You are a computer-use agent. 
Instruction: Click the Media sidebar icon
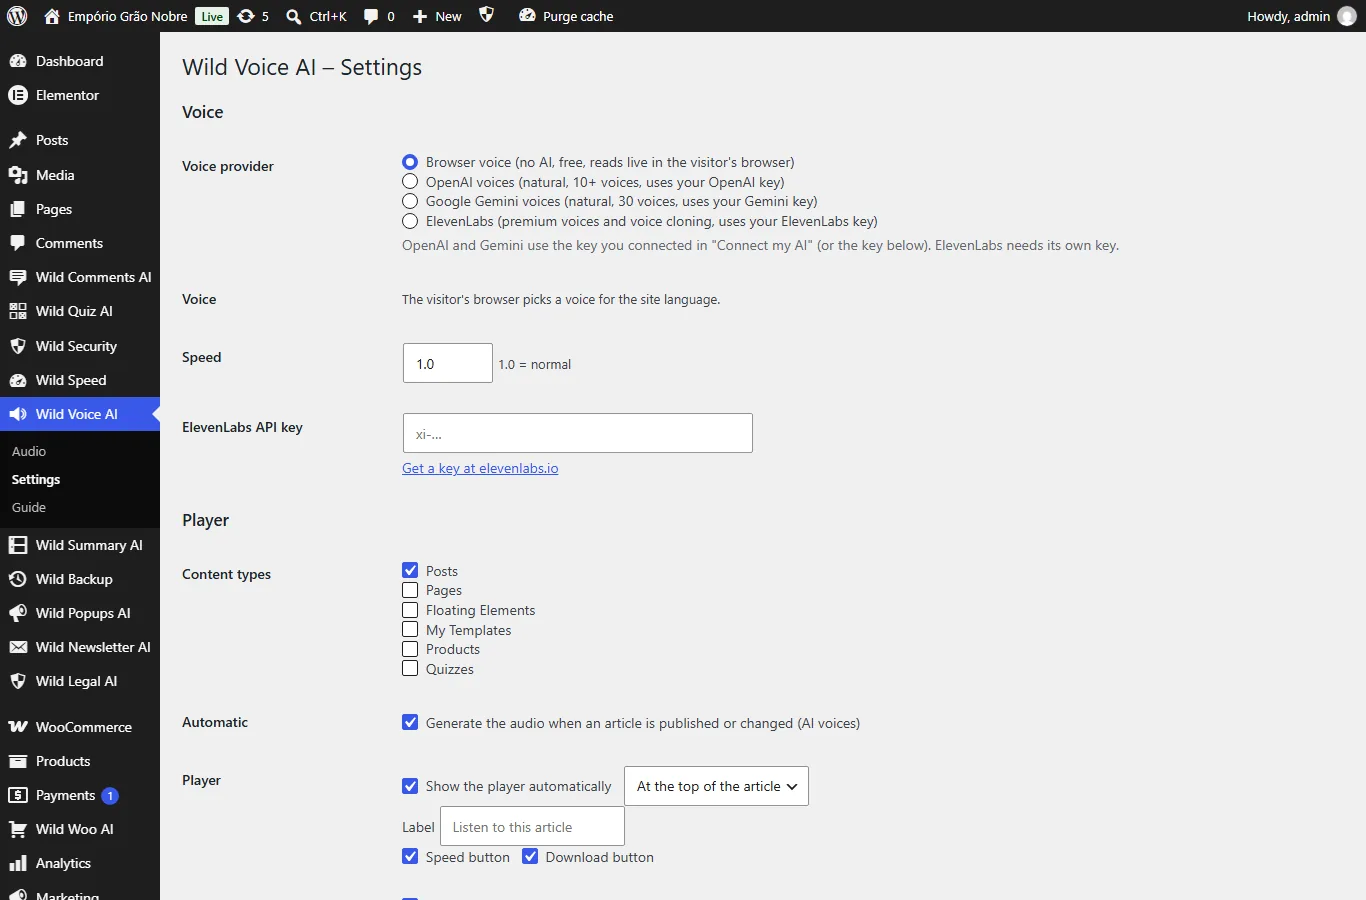tap(18, 175)
